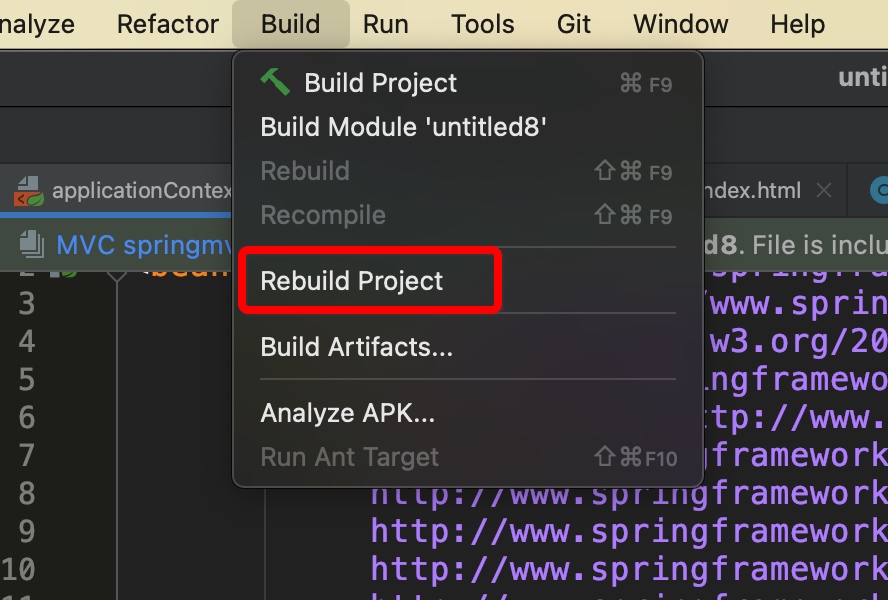
Task: Click the Spring XML file icon on applicationContext tab
Action: pyautogui.click(x=28, y=190)
